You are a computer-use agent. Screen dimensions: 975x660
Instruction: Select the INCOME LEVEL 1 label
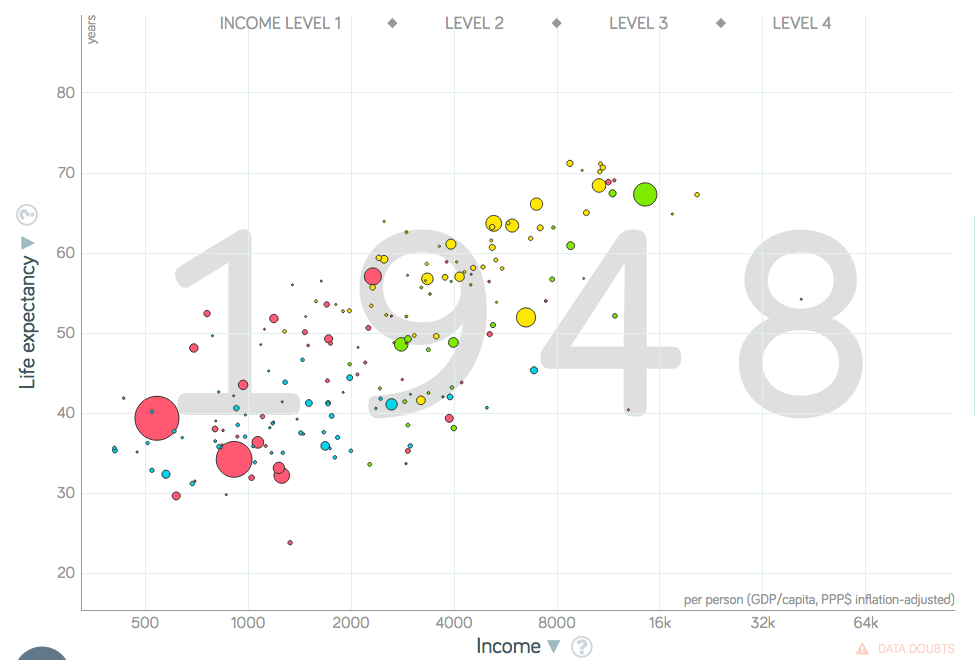pyautogui.click(x=280, y=23)
